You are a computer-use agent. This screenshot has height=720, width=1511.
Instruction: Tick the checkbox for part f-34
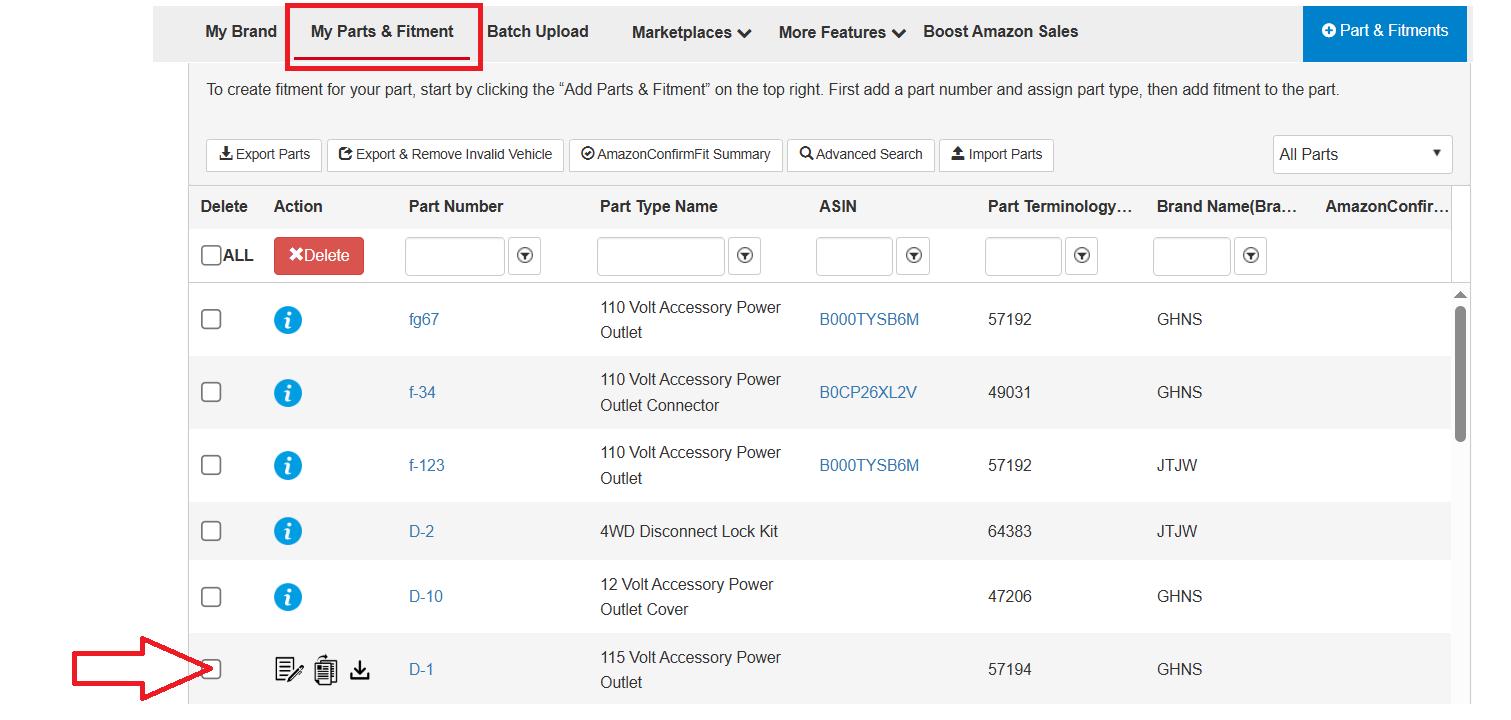(x=211, y=392)
